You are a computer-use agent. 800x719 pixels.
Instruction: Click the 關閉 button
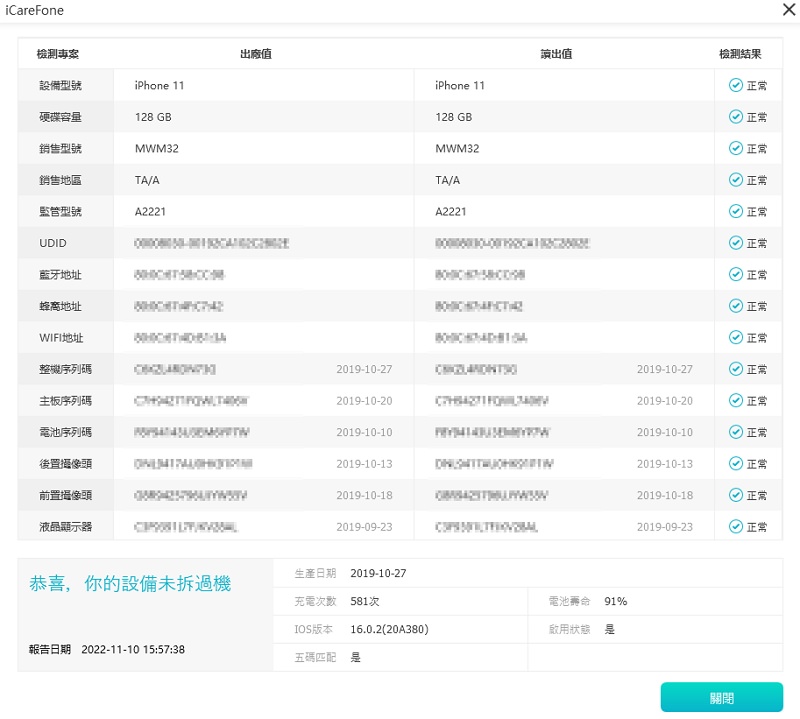coord(721,697)
